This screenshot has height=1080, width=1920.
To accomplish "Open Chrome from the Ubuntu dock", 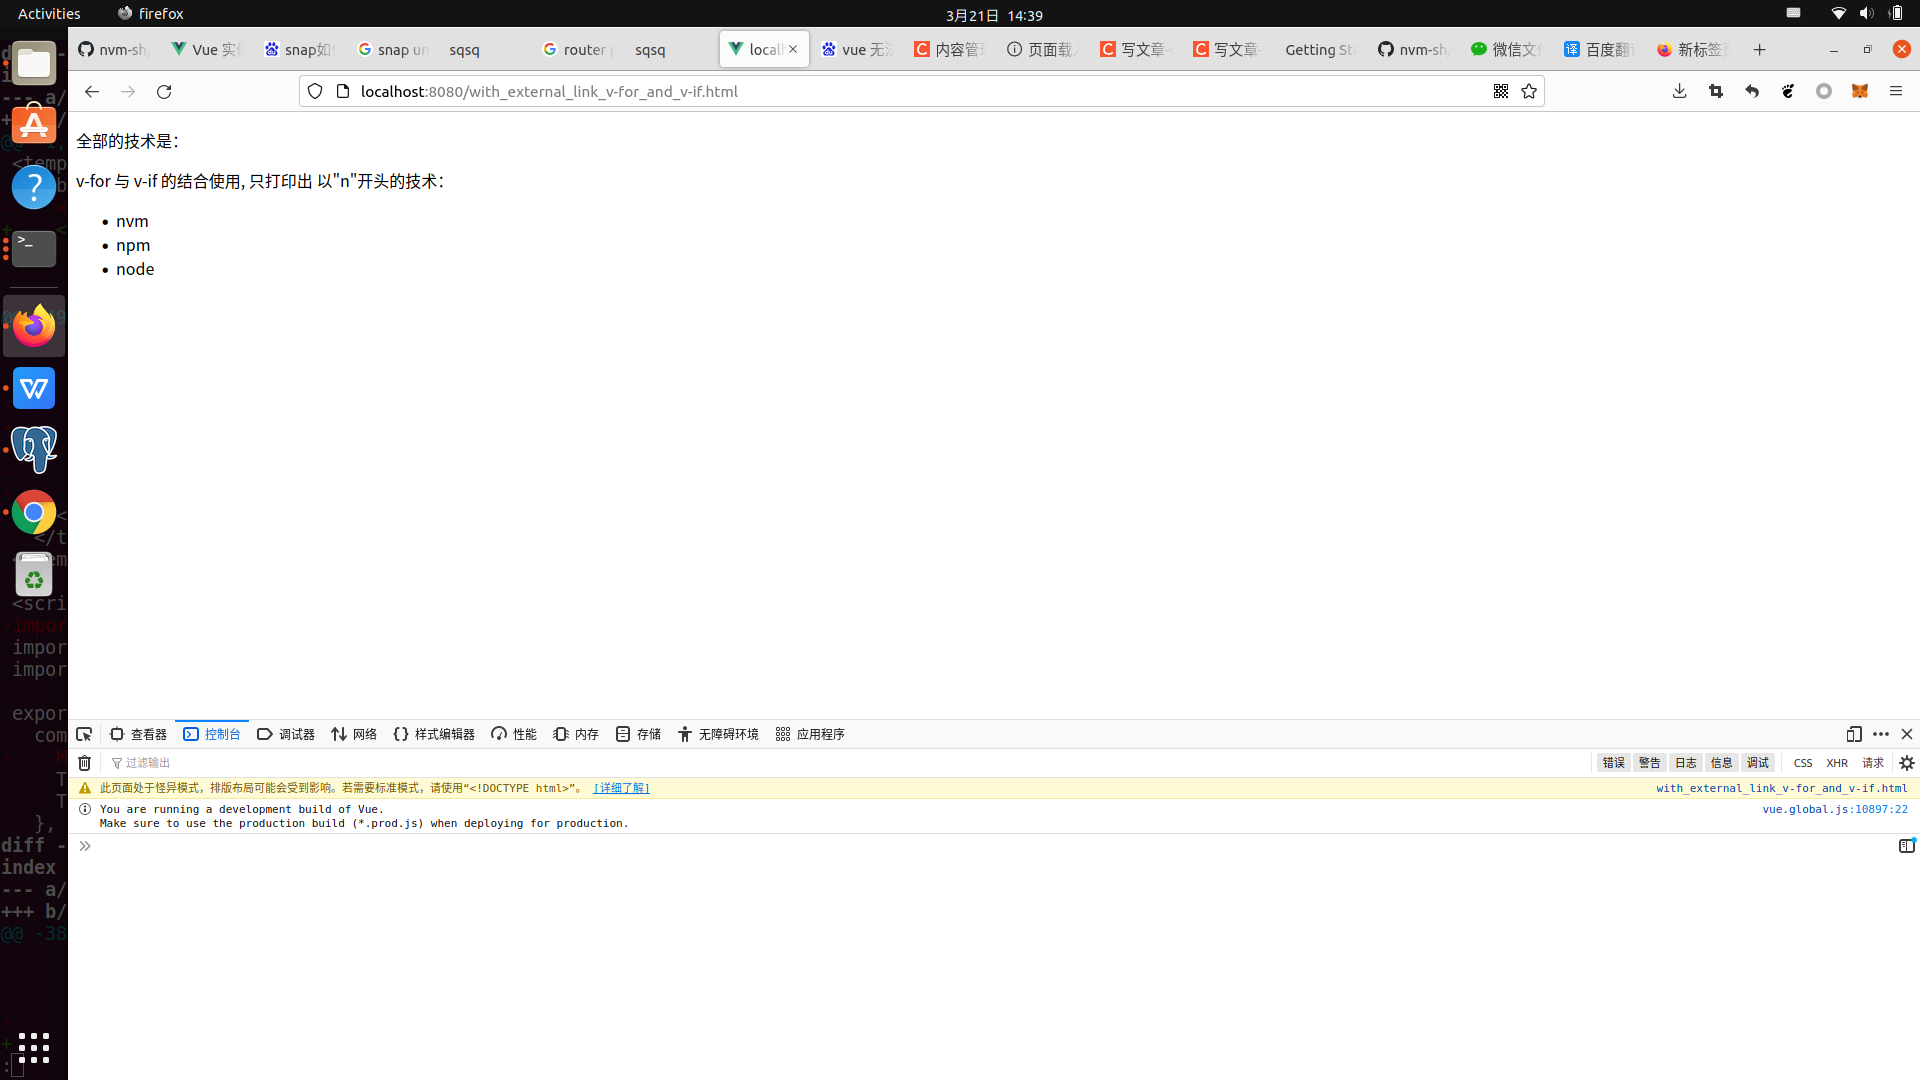I will point(34,513).
